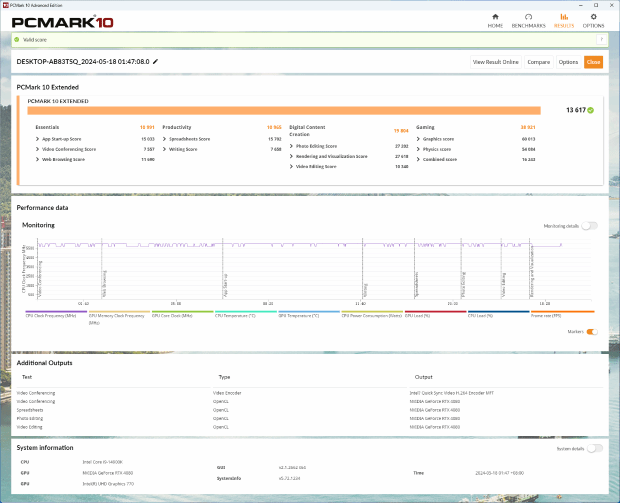The height and width of the screenshot is (503, 620).
Task: Click the dark blue CPU Load (%) legend swatch
Action: pos(499,312)
